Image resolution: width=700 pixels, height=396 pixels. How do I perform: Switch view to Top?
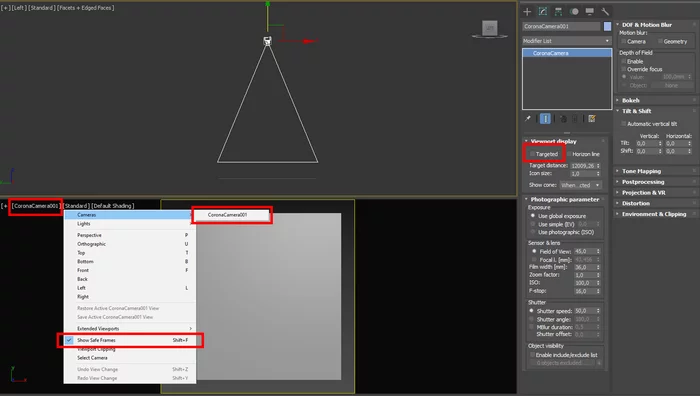(x=129, y=253)
